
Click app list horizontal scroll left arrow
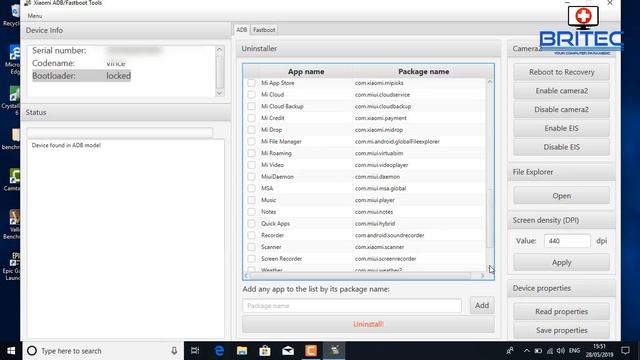pos(246,276)
